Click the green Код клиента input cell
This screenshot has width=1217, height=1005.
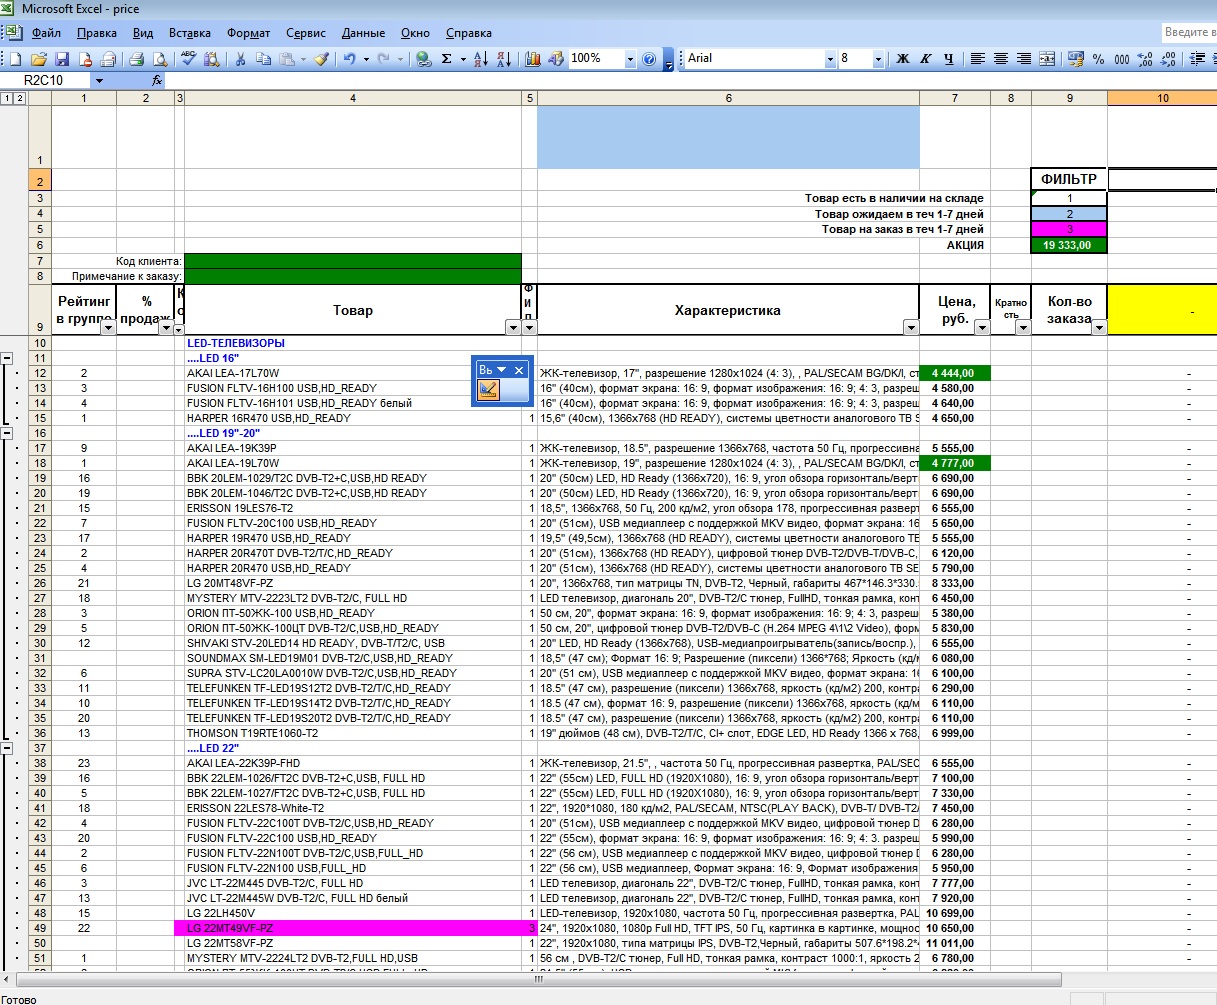[x=353, y=261]
